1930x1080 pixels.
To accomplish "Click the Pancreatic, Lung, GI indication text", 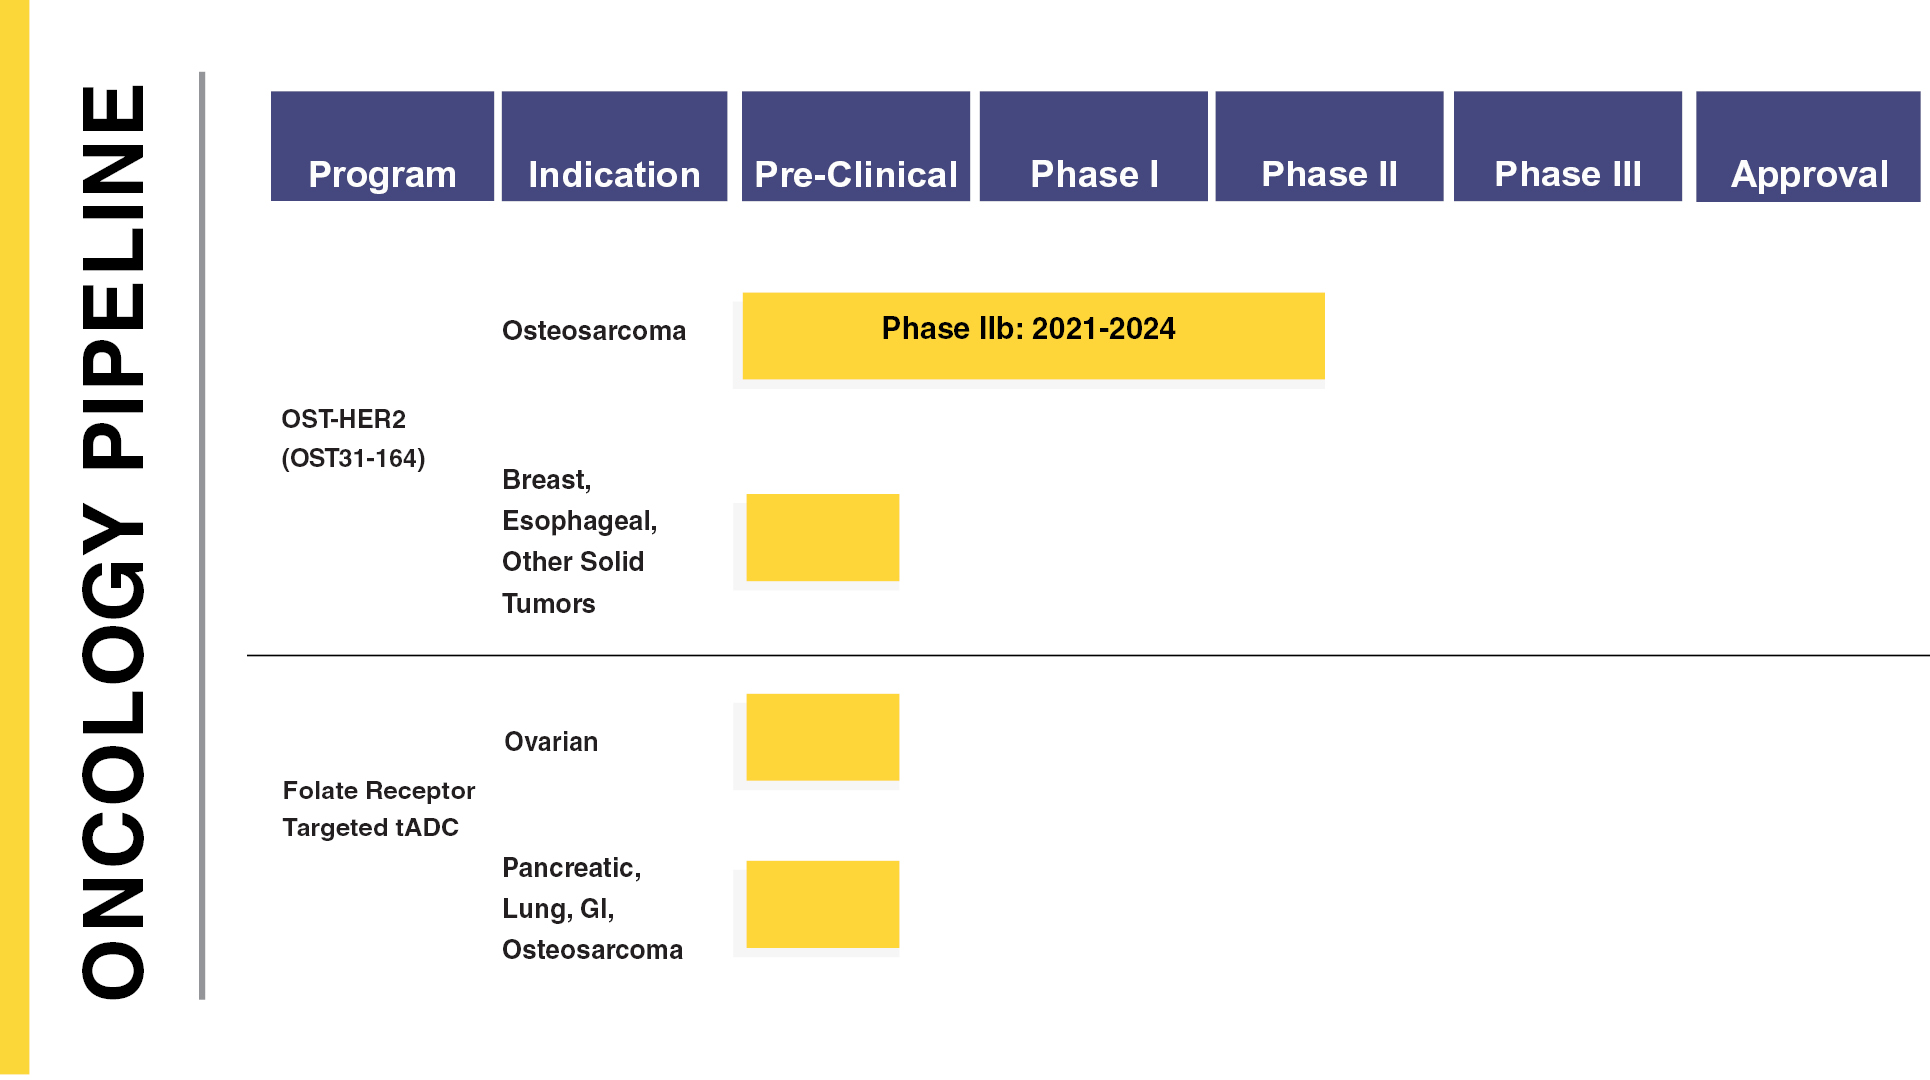I will 572,888.
